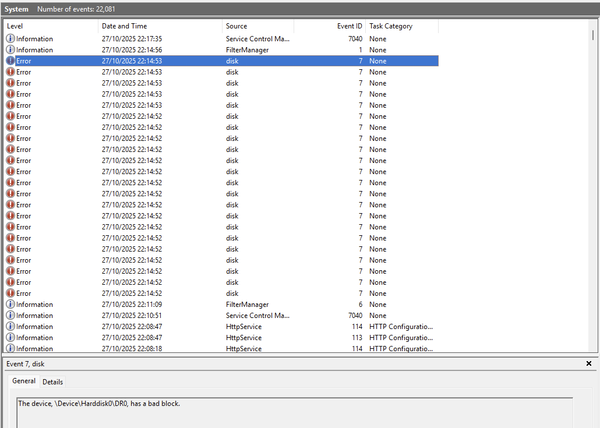
Task: Sort events by the Level column header
Action: [50, 26]
